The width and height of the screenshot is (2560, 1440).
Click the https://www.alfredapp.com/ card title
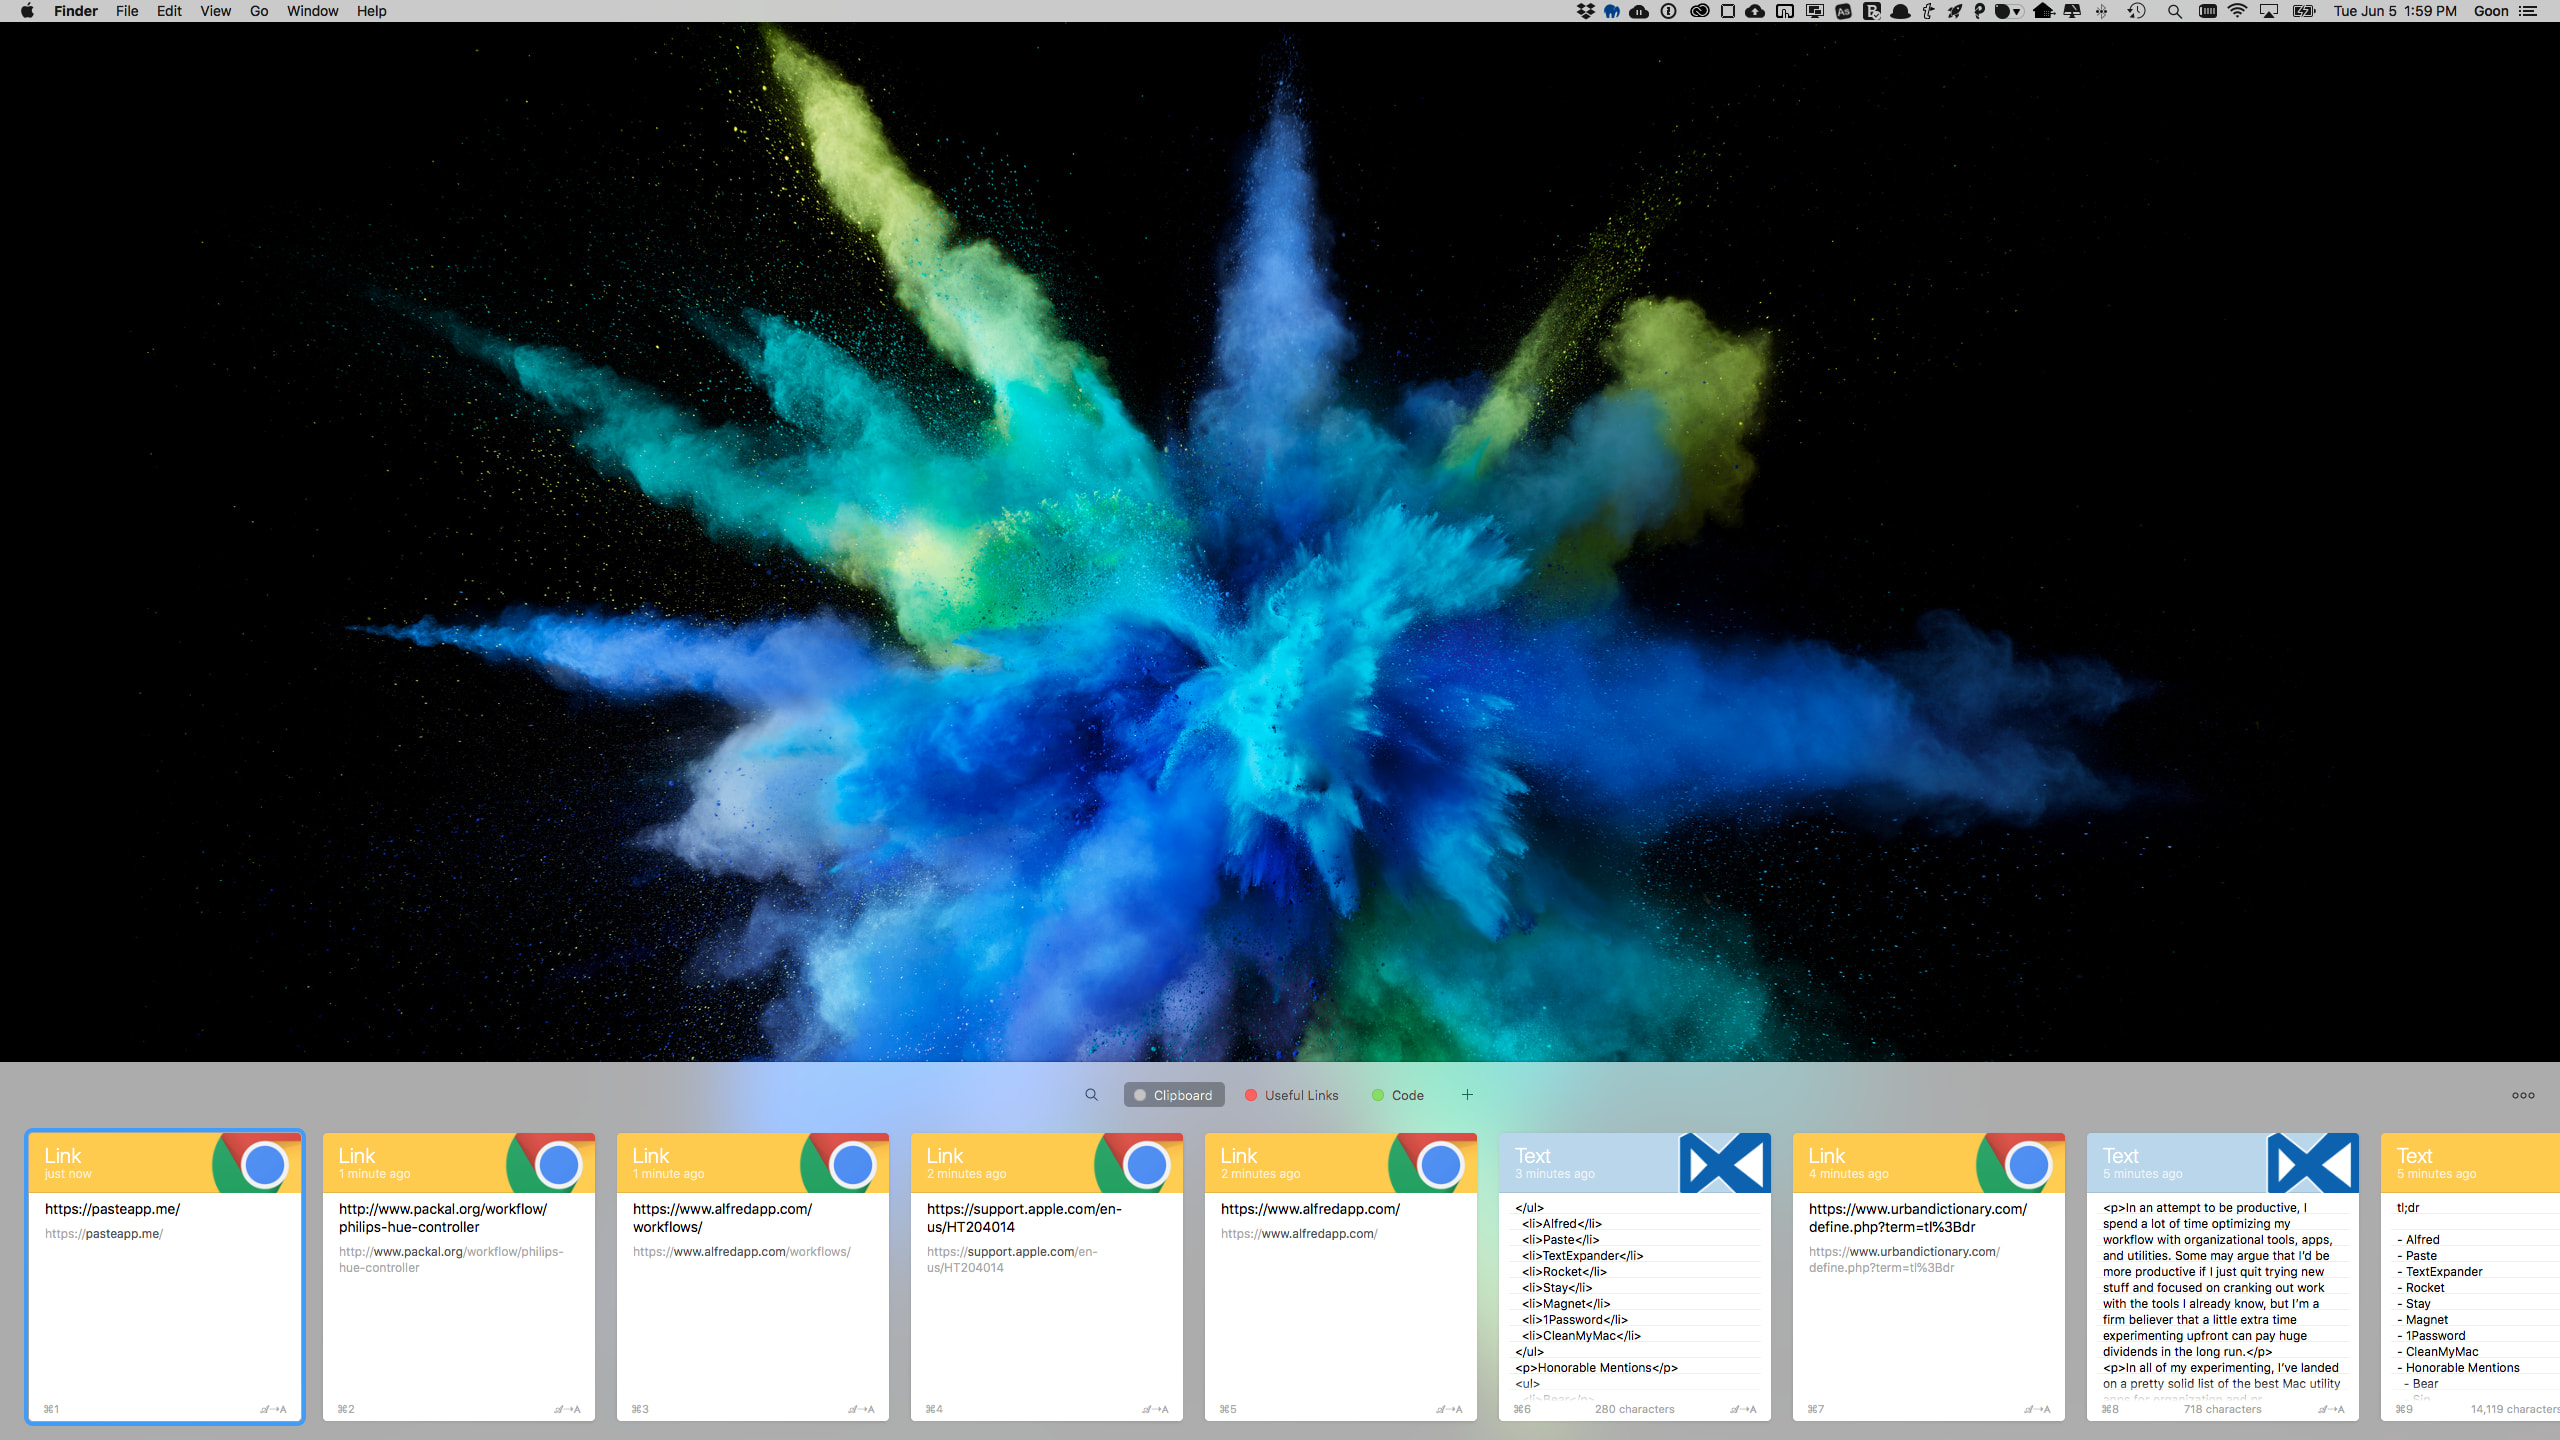1310,1209
